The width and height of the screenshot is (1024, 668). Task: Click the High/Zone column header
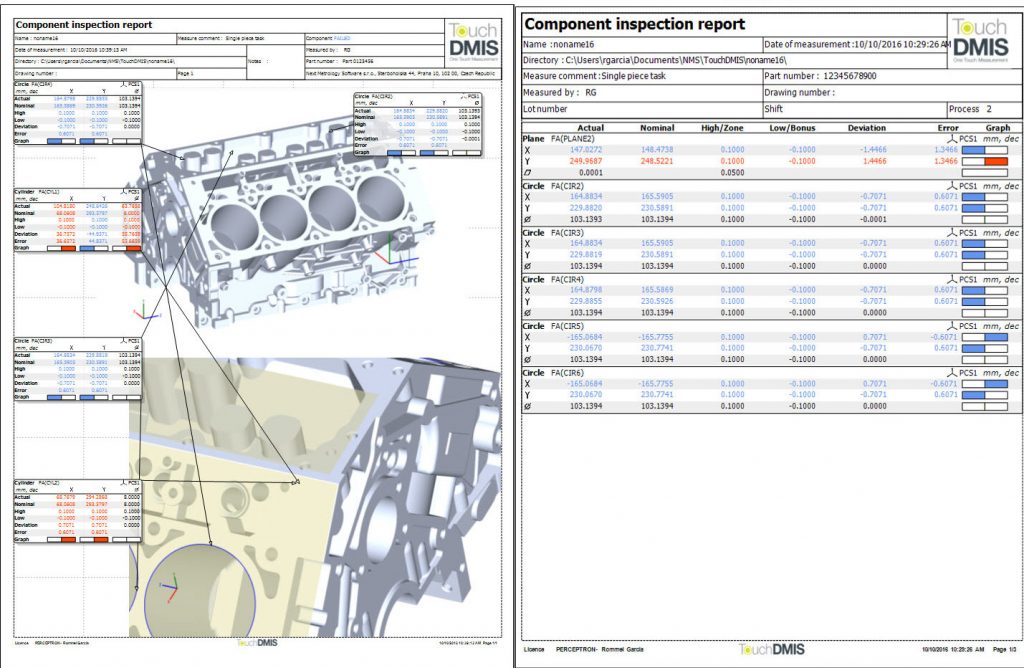point(727,127)
